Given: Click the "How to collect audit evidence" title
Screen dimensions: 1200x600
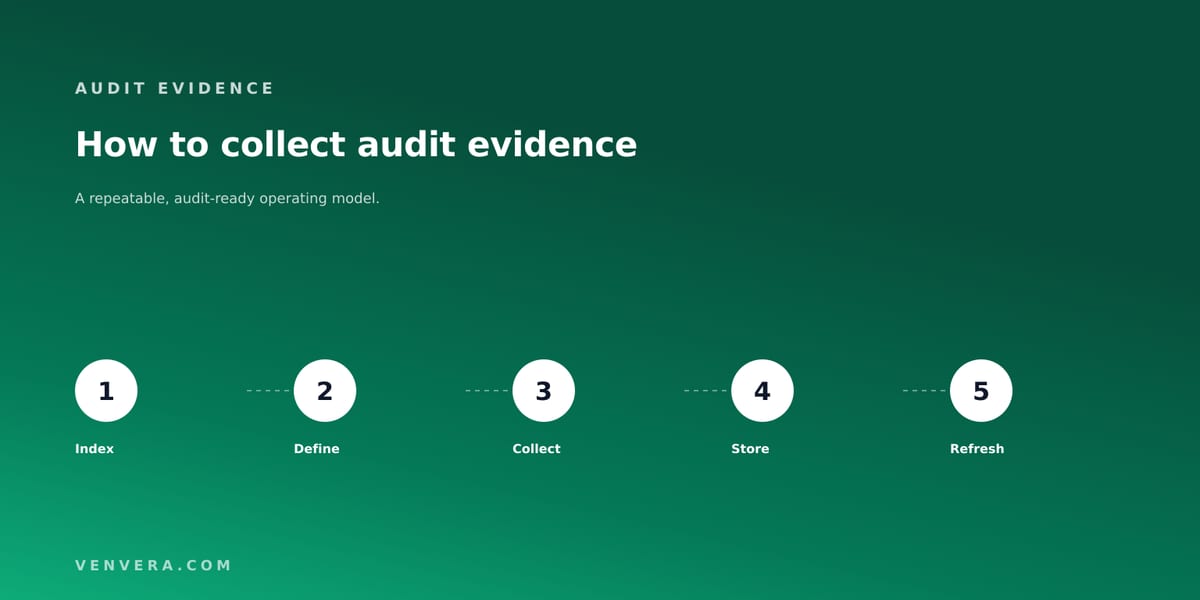Looking at the screenshot, I should click(x=356, y=144).
